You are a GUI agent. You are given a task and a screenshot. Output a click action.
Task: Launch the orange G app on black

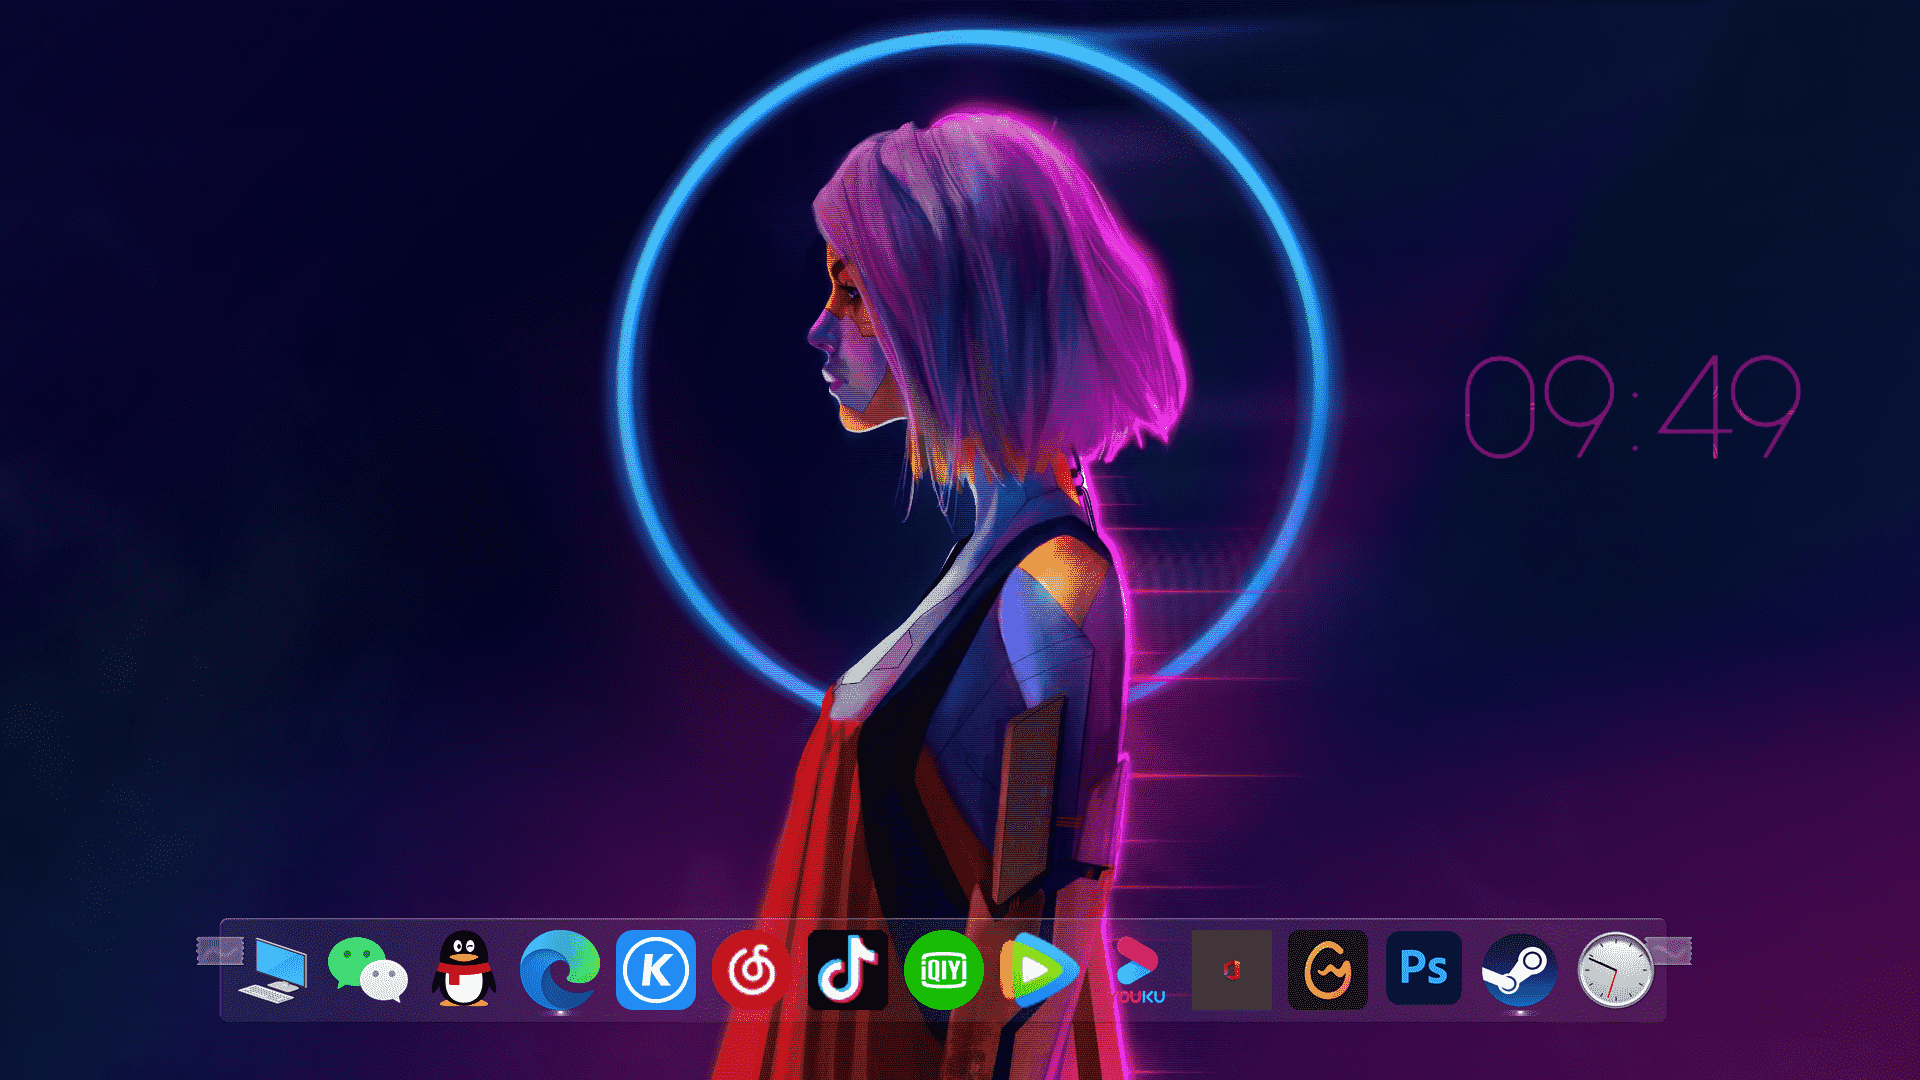point(1328,970)
